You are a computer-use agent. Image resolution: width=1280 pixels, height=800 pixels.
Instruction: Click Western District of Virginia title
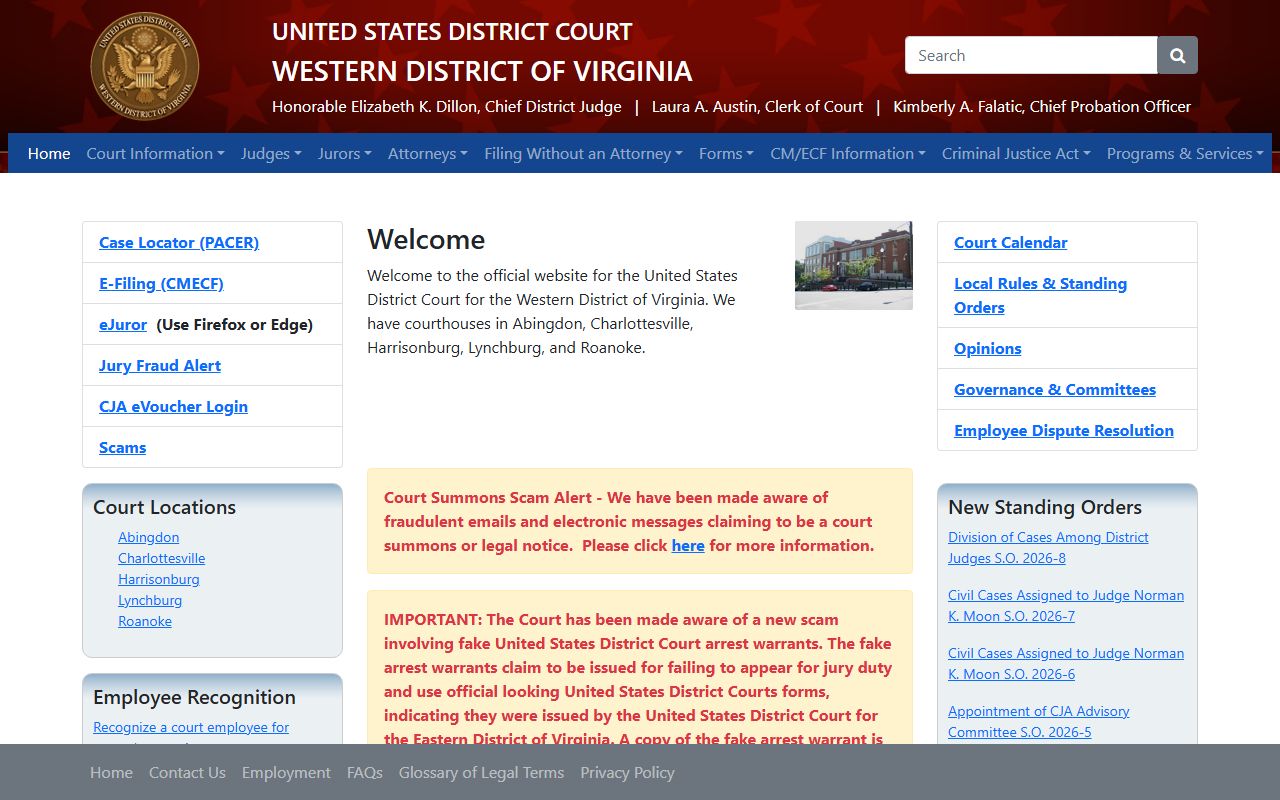482,71
